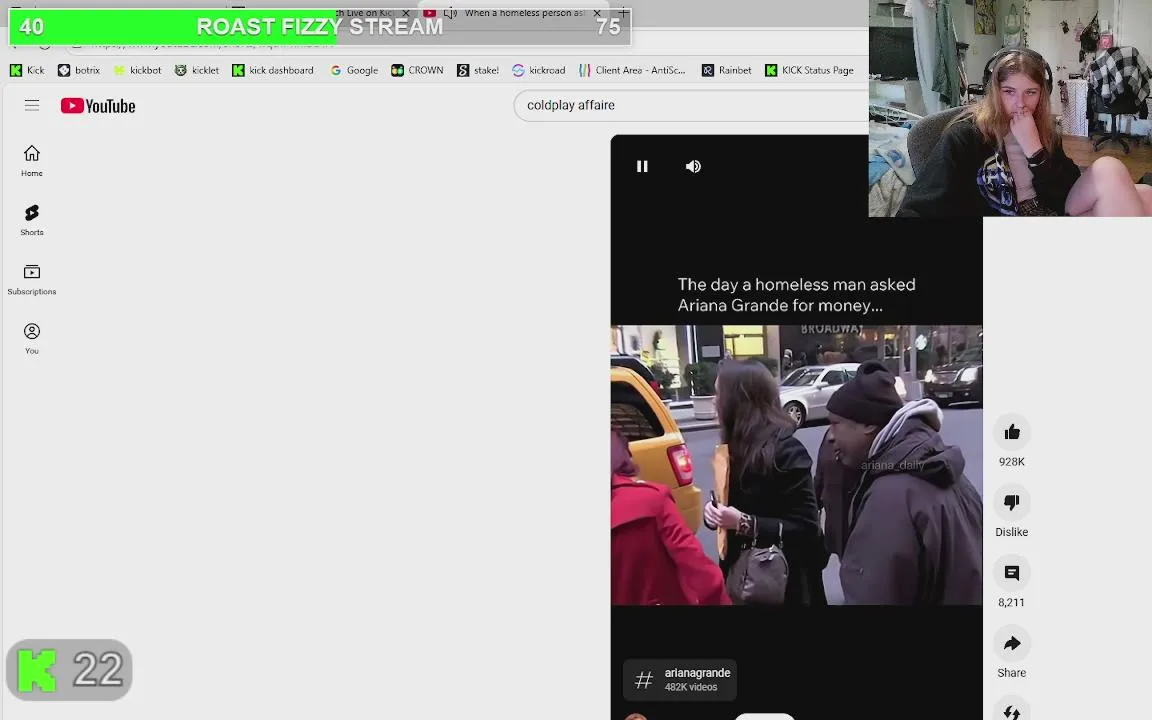Viewport: 1152px width, 720px height.
Task: Share the Short via Share arrow
Action: point(1012,644)
